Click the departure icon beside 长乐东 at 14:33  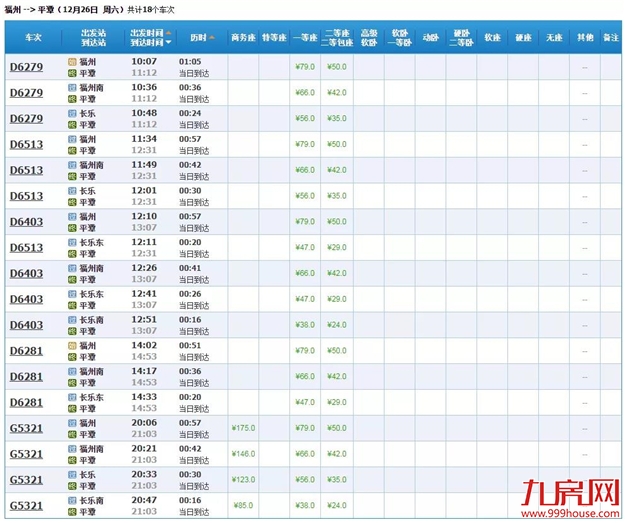click(72, 397)
